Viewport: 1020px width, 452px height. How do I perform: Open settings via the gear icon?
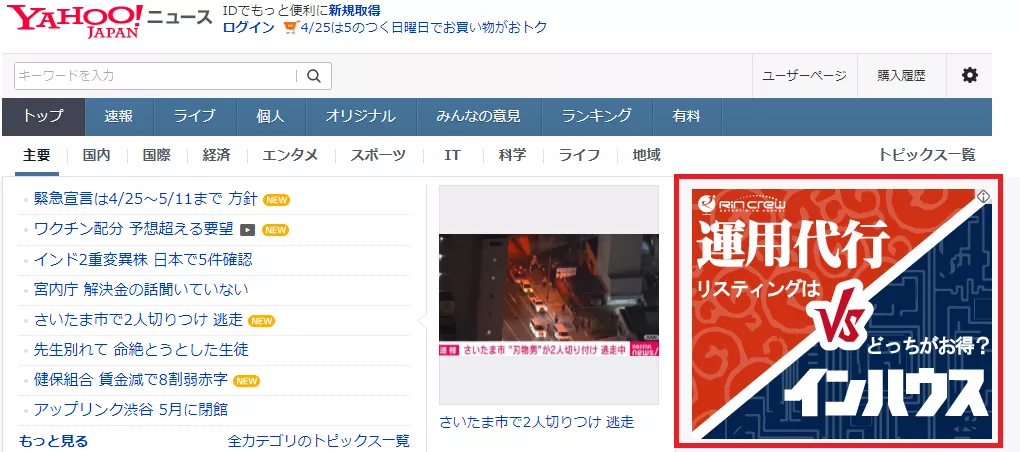(969, 75)
